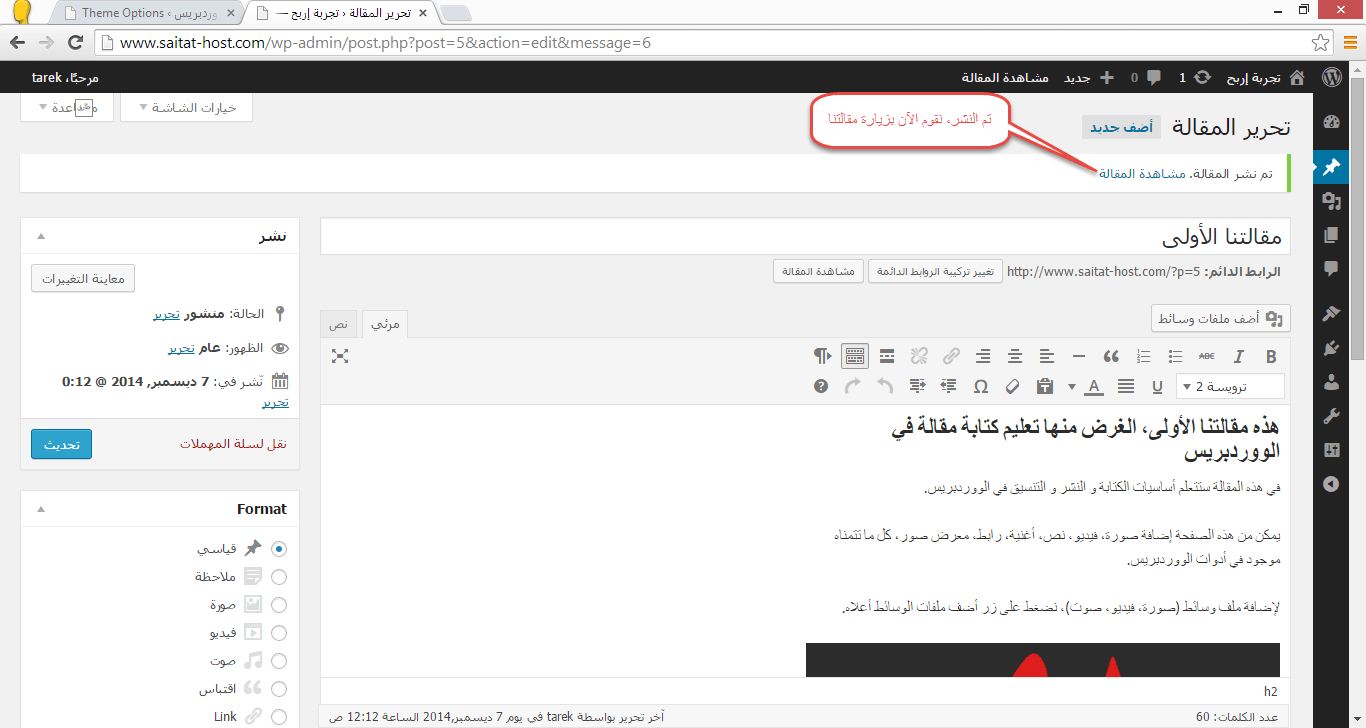Click مشاهدة المقالة in the admin bar
Viewport: 1366px width, 728px height.
coord(1005,77)
